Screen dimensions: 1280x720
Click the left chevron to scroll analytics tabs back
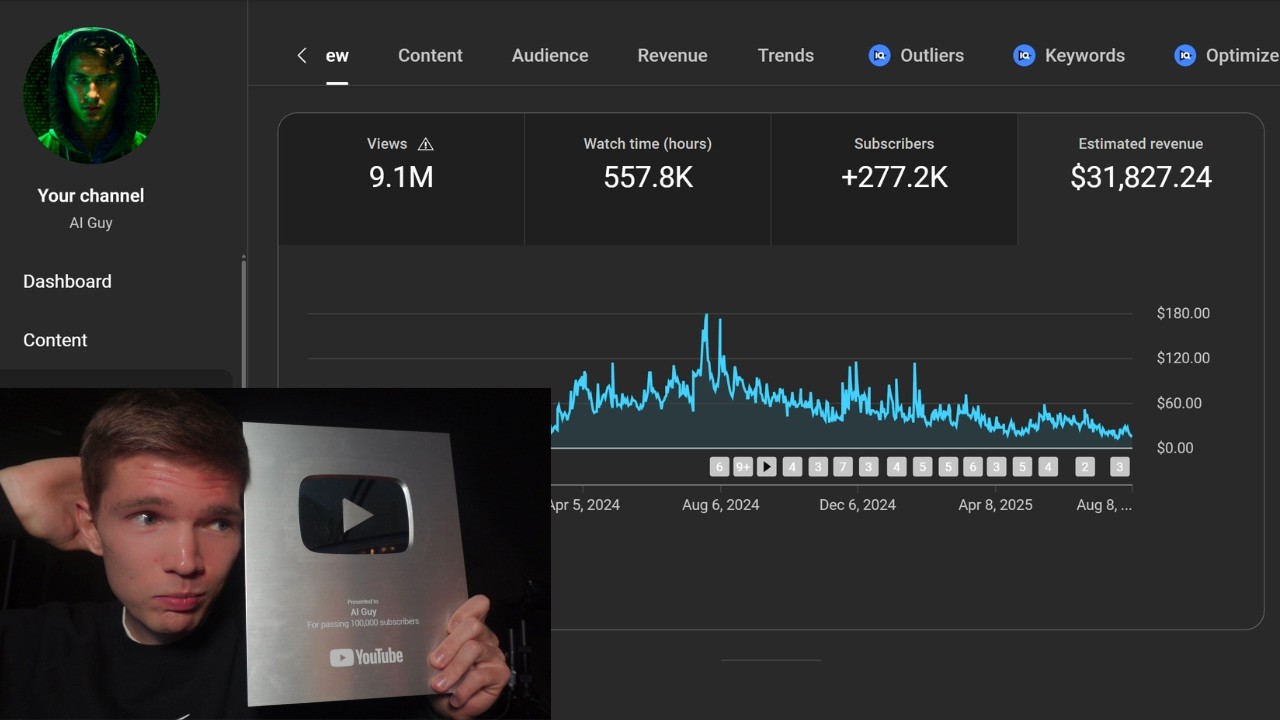click(x=302, y=56)
